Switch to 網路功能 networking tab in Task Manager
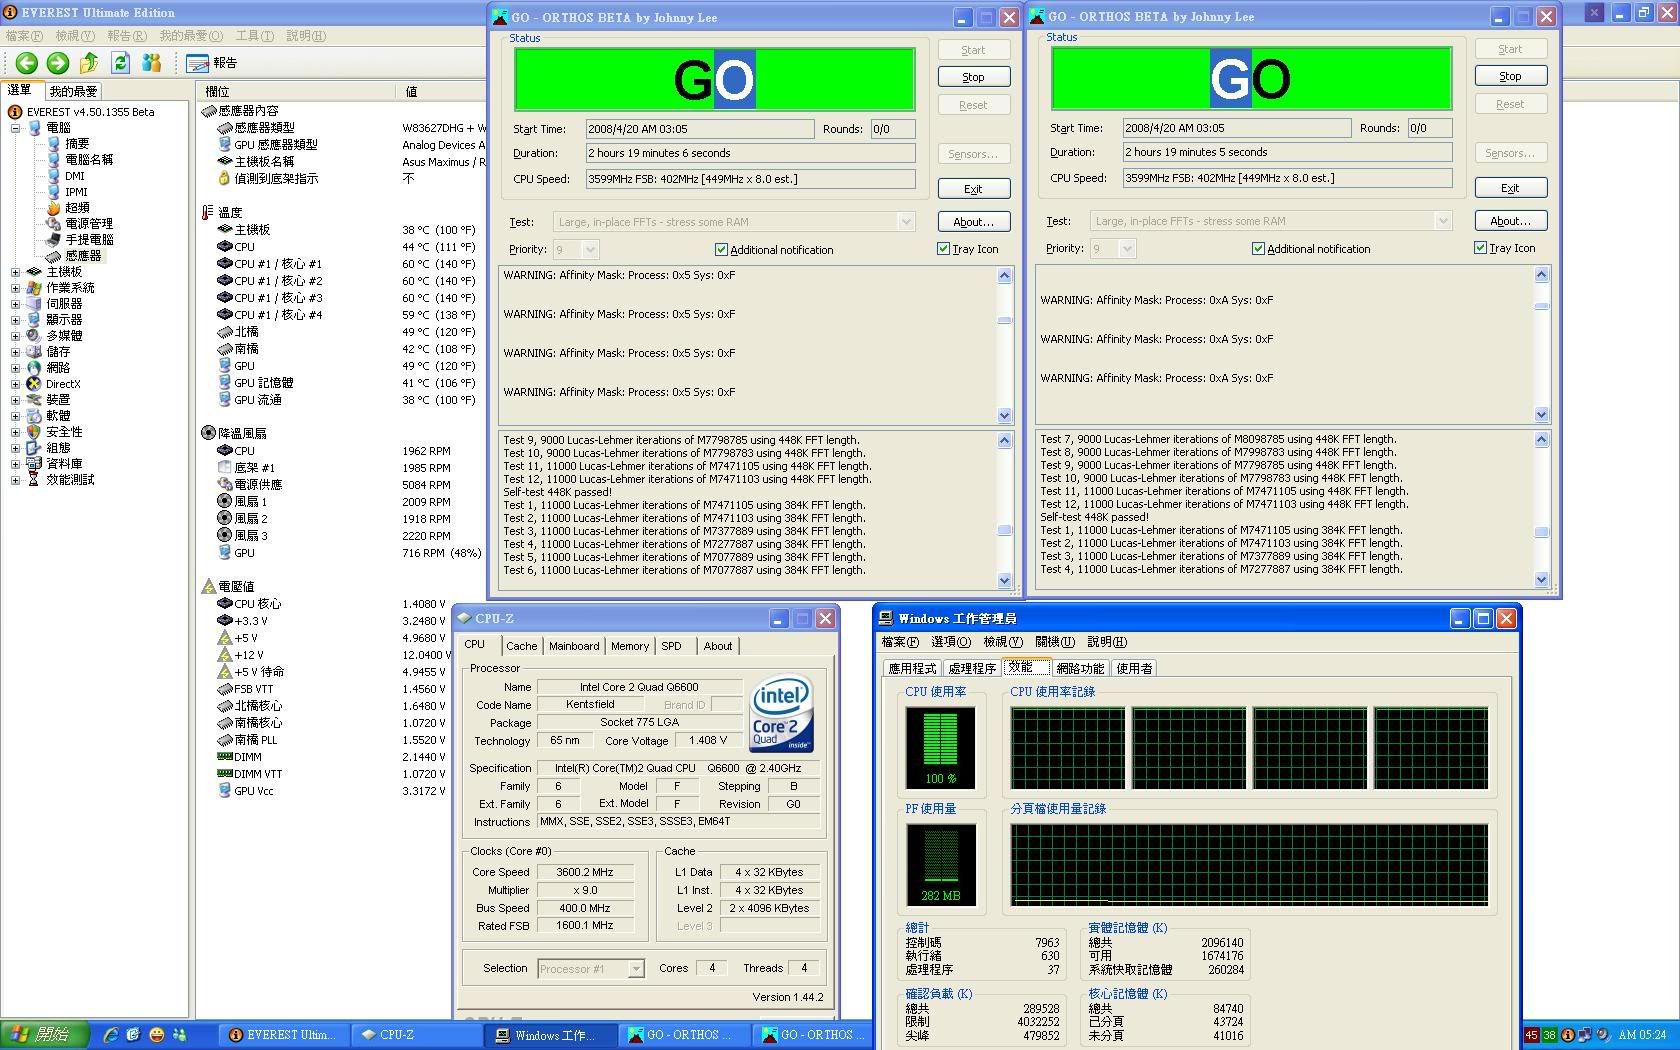Screen dimensions: 1680x1050 [x=1080, y=668]
